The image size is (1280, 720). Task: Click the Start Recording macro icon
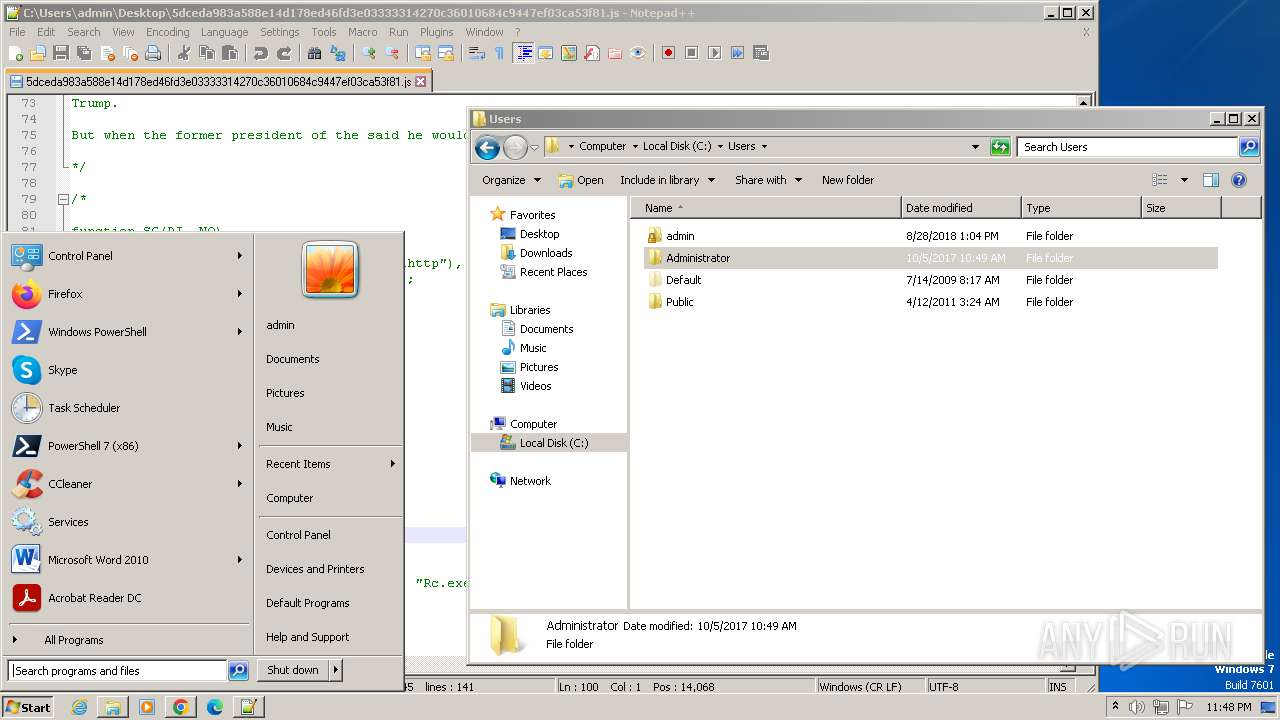tap(669, 53)
